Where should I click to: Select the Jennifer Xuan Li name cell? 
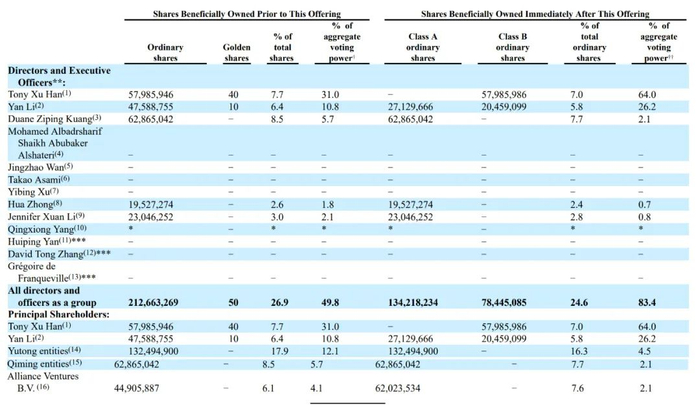tap(46, 216)
